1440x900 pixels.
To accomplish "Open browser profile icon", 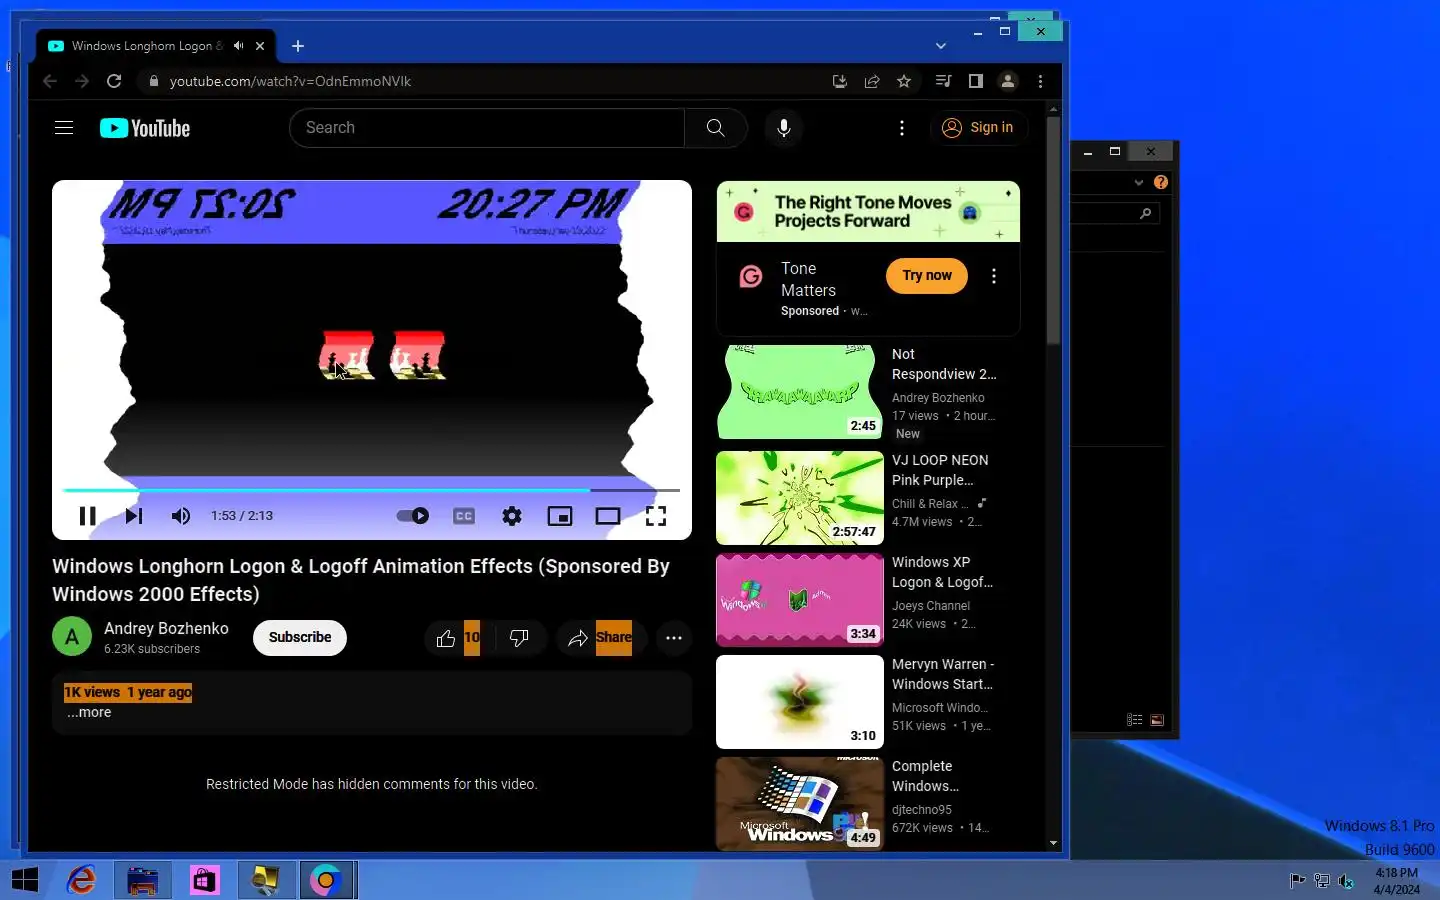I will pos(1008,81).
